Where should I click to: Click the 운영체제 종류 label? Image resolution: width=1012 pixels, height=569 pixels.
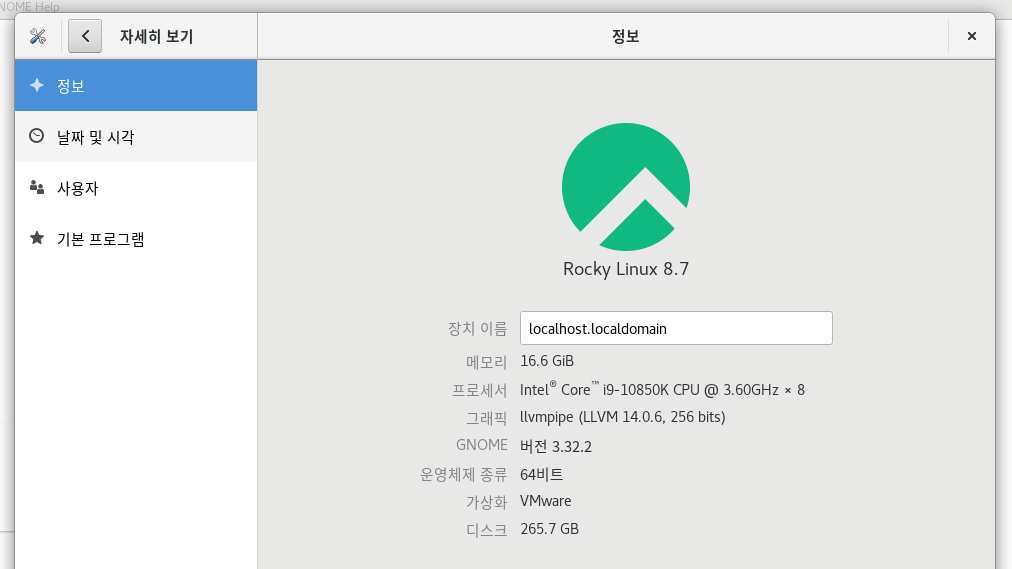463,475
